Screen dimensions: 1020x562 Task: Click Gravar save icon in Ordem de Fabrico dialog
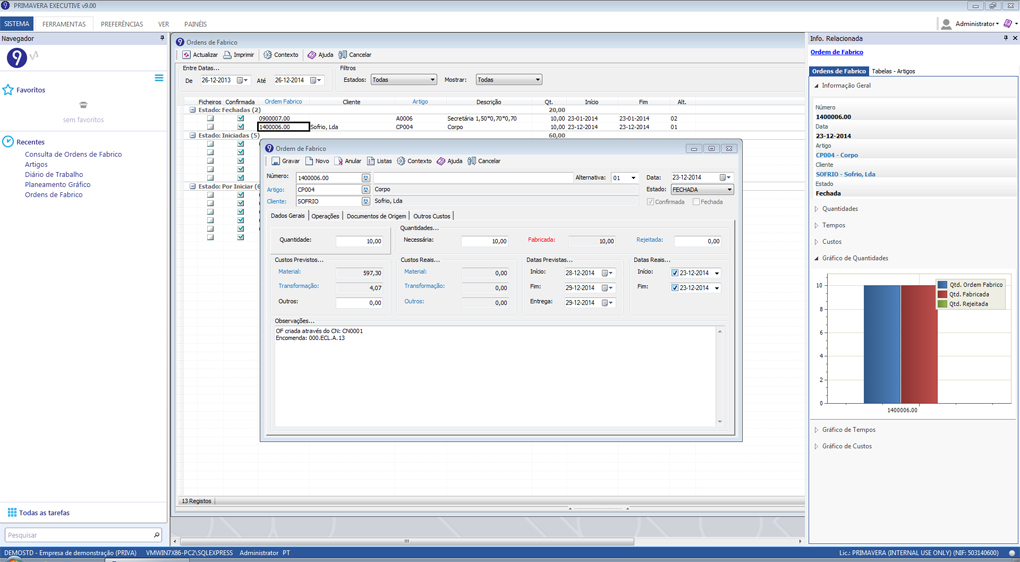tap(275, 161)
